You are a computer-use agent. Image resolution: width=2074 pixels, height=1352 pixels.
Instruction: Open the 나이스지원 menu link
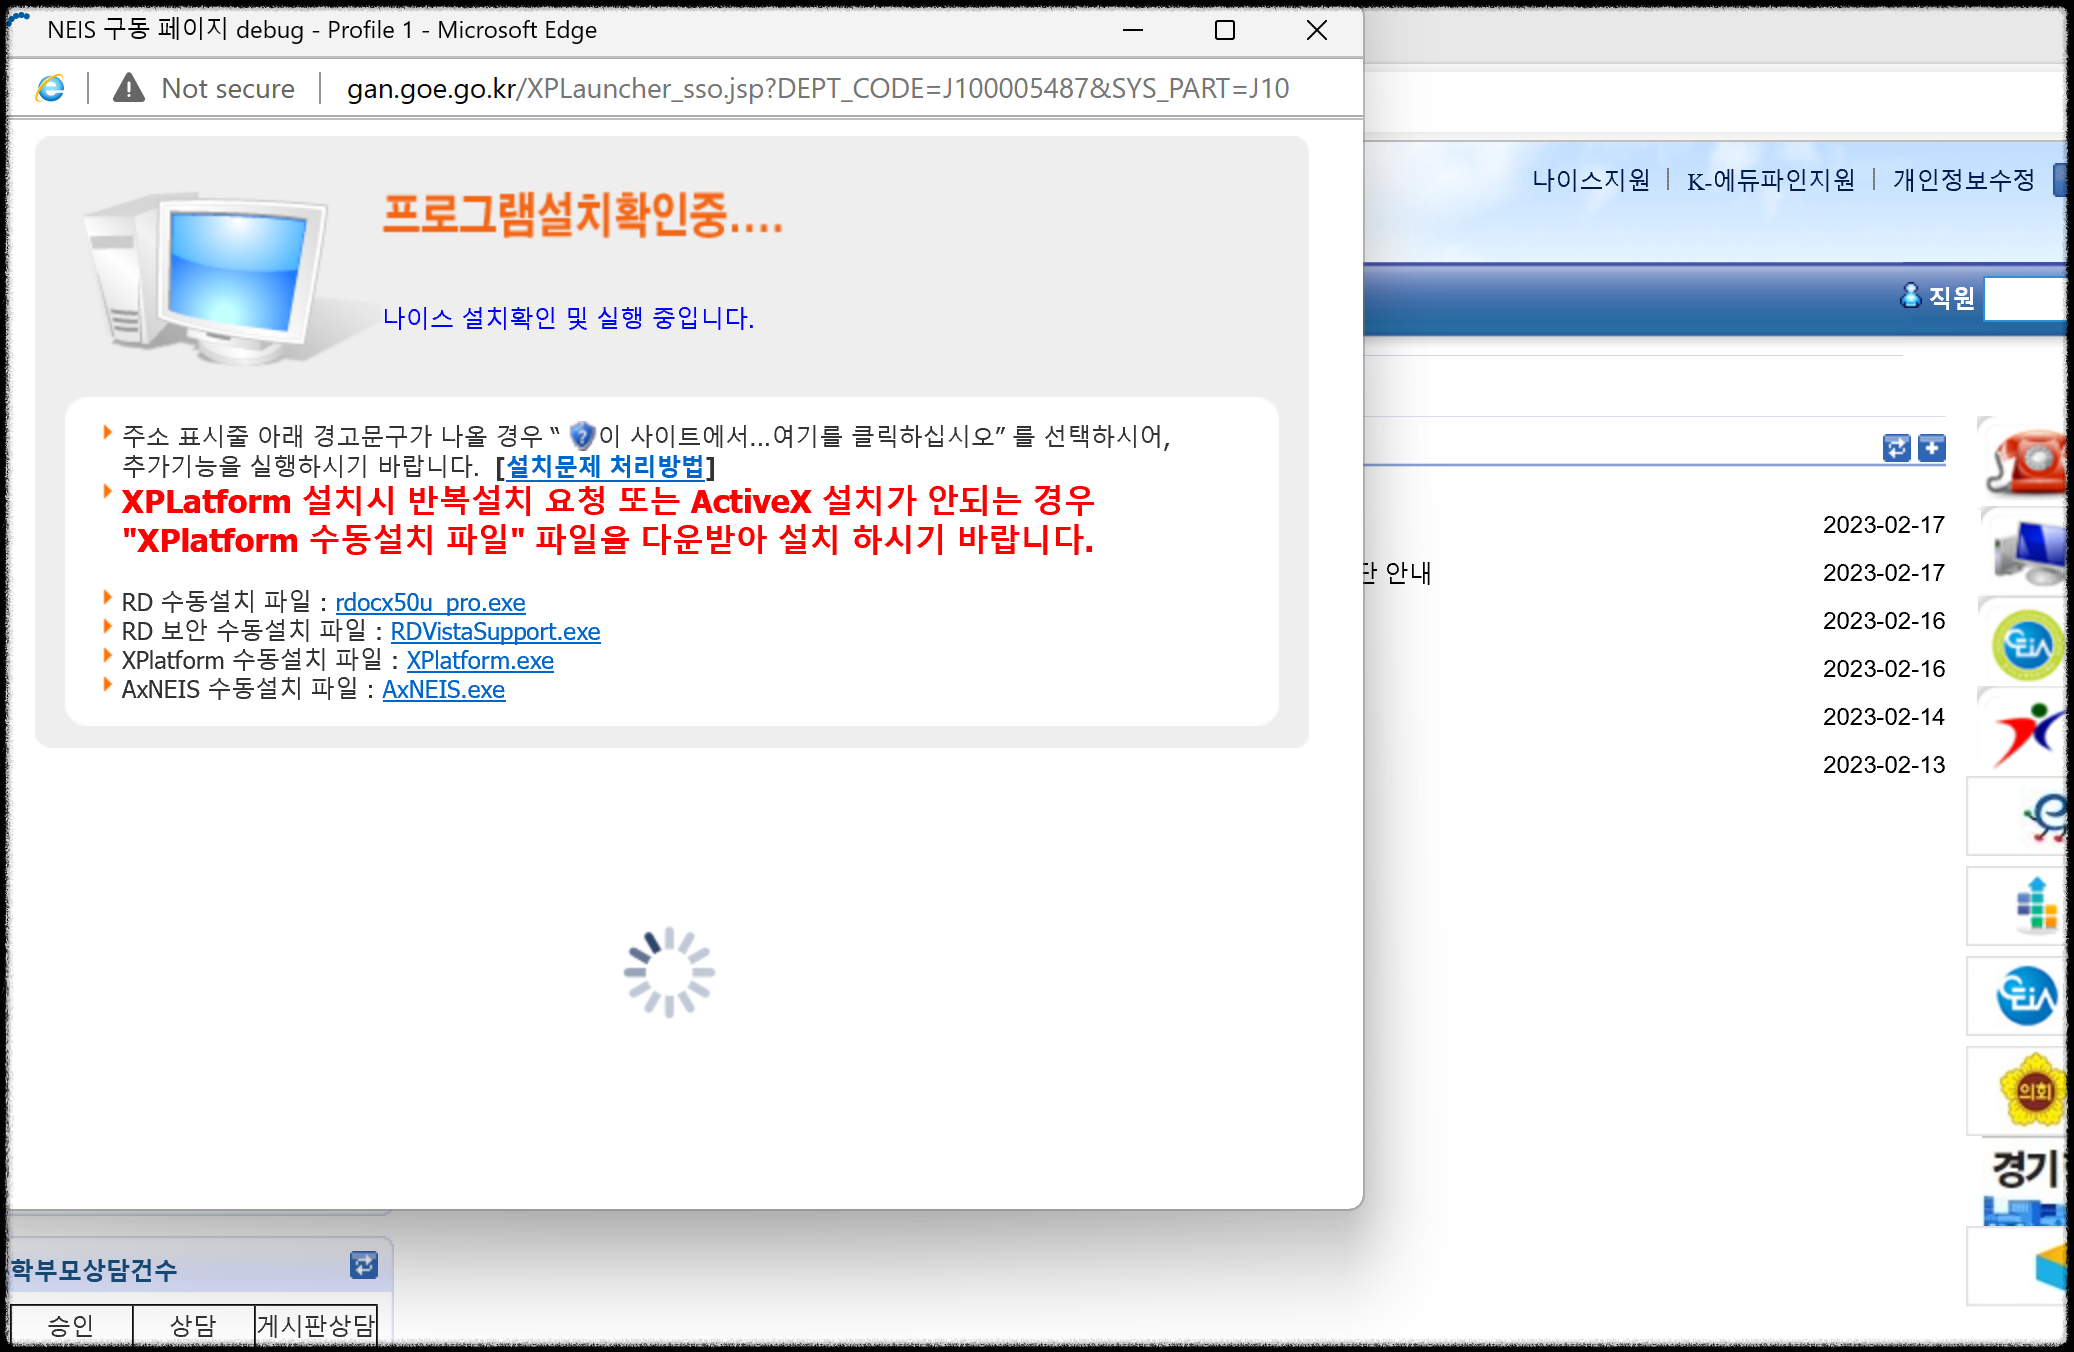coord(1591,180)
